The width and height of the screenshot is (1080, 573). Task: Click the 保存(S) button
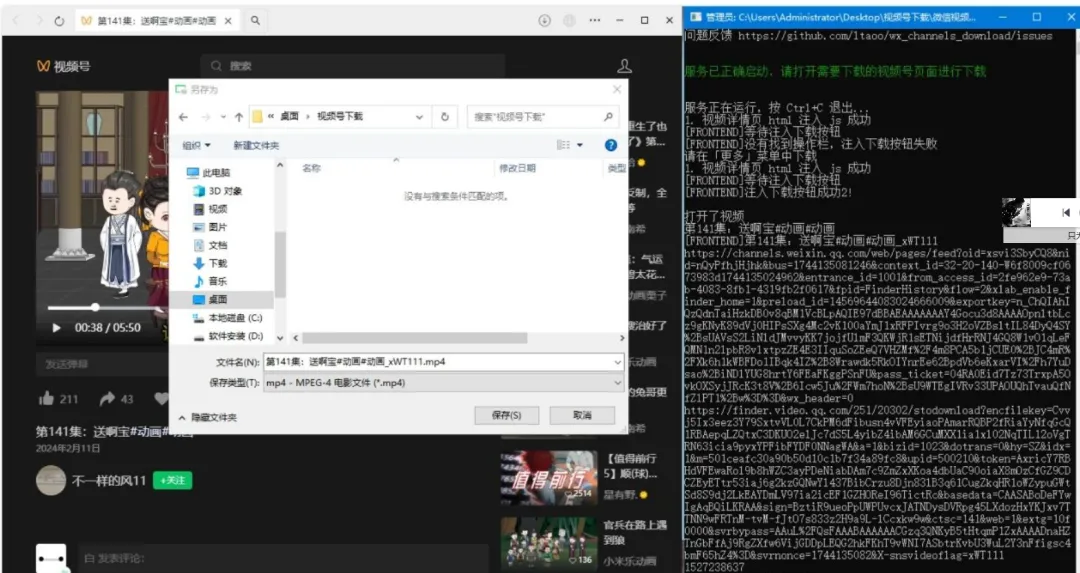click(x=506, y=415)
